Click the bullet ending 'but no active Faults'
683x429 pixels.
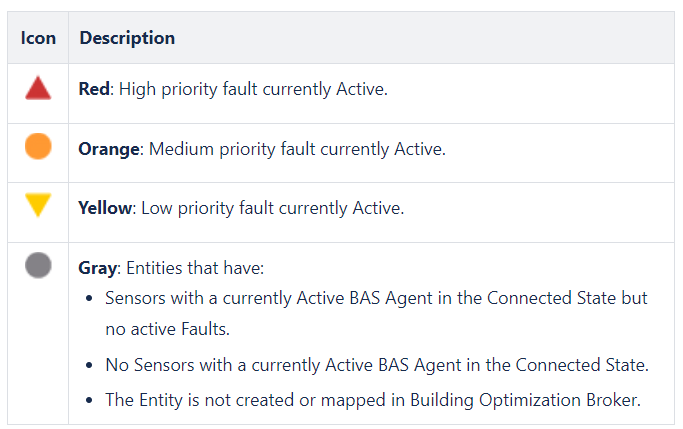(376, 298)
